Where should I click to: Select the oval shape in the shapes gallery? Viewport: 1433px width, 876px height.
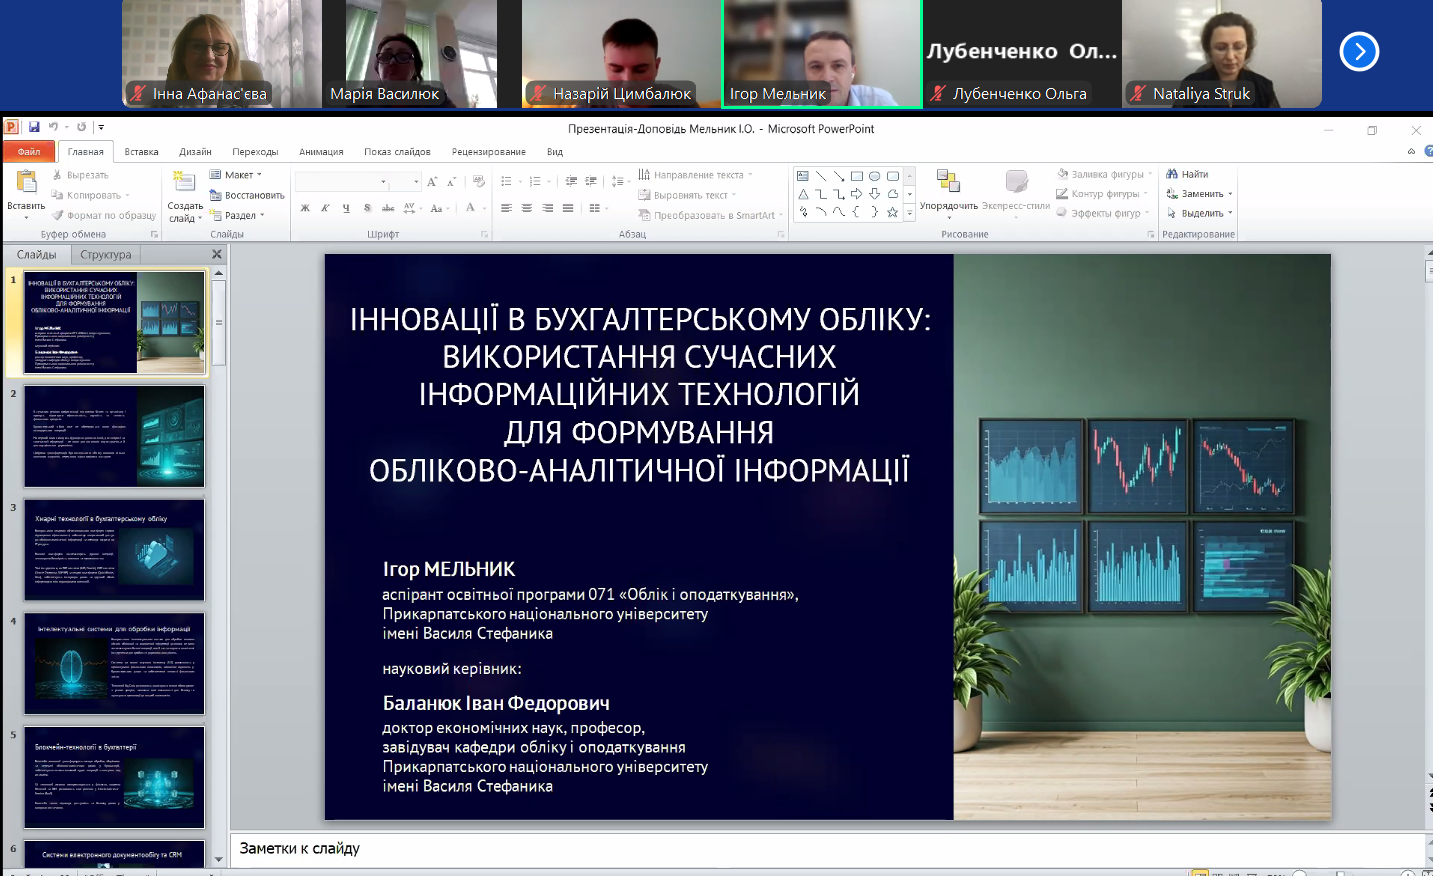pos(875,176)
